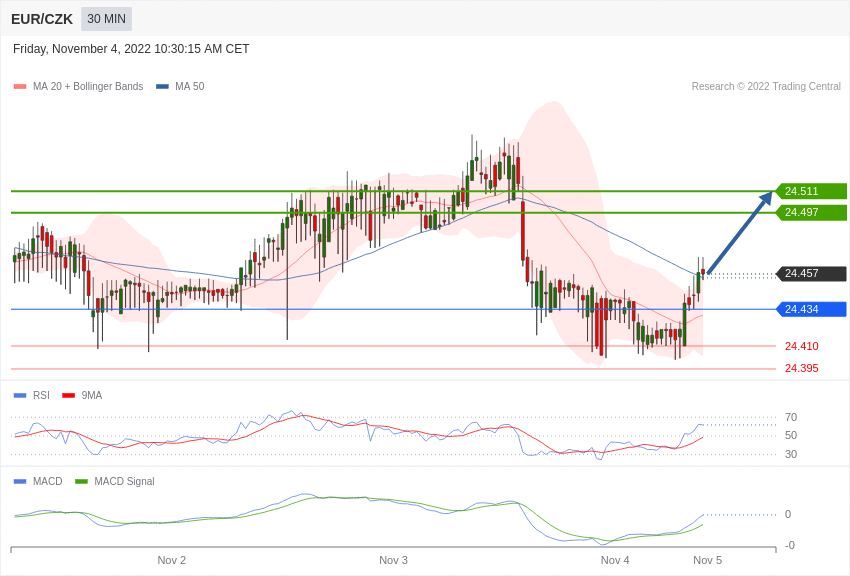Click the RSI 70 level value
The image size is (850, 576).
(x=791, y=417)
